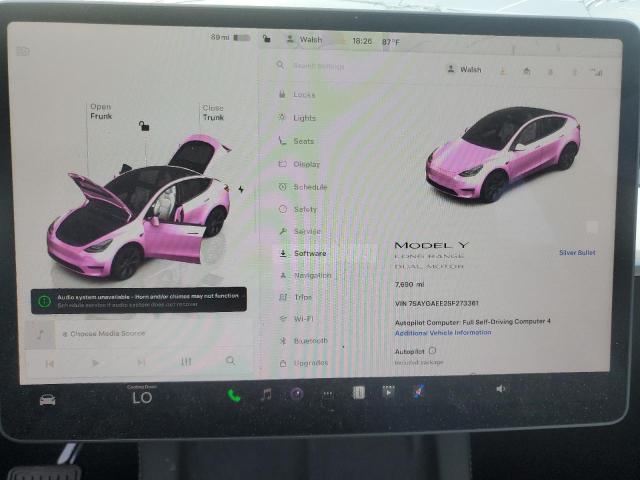Open the Navigation settings menu
Screen dimensions: 640x480
[x=305, y=276]
